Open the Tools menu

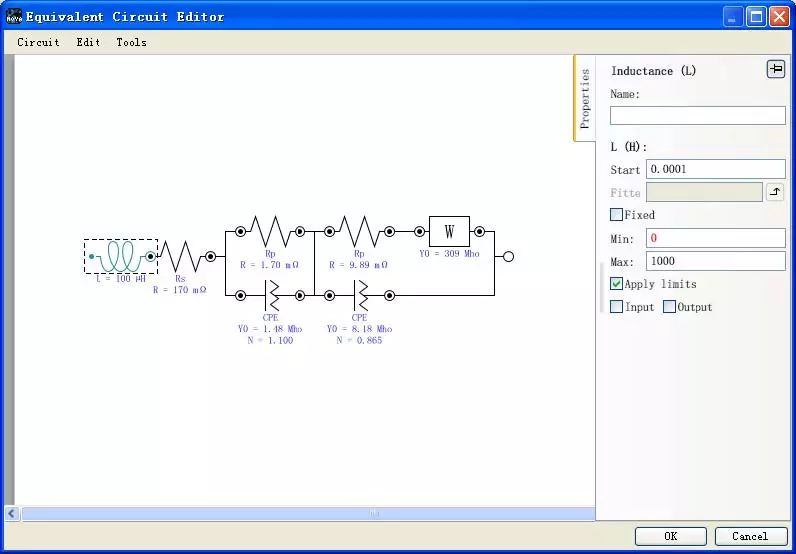131,42
